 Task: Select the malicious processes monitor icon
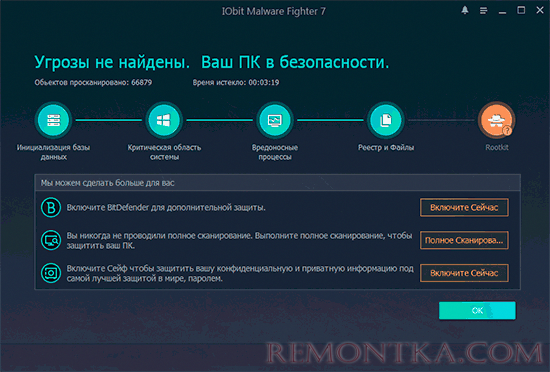point(275,120)
